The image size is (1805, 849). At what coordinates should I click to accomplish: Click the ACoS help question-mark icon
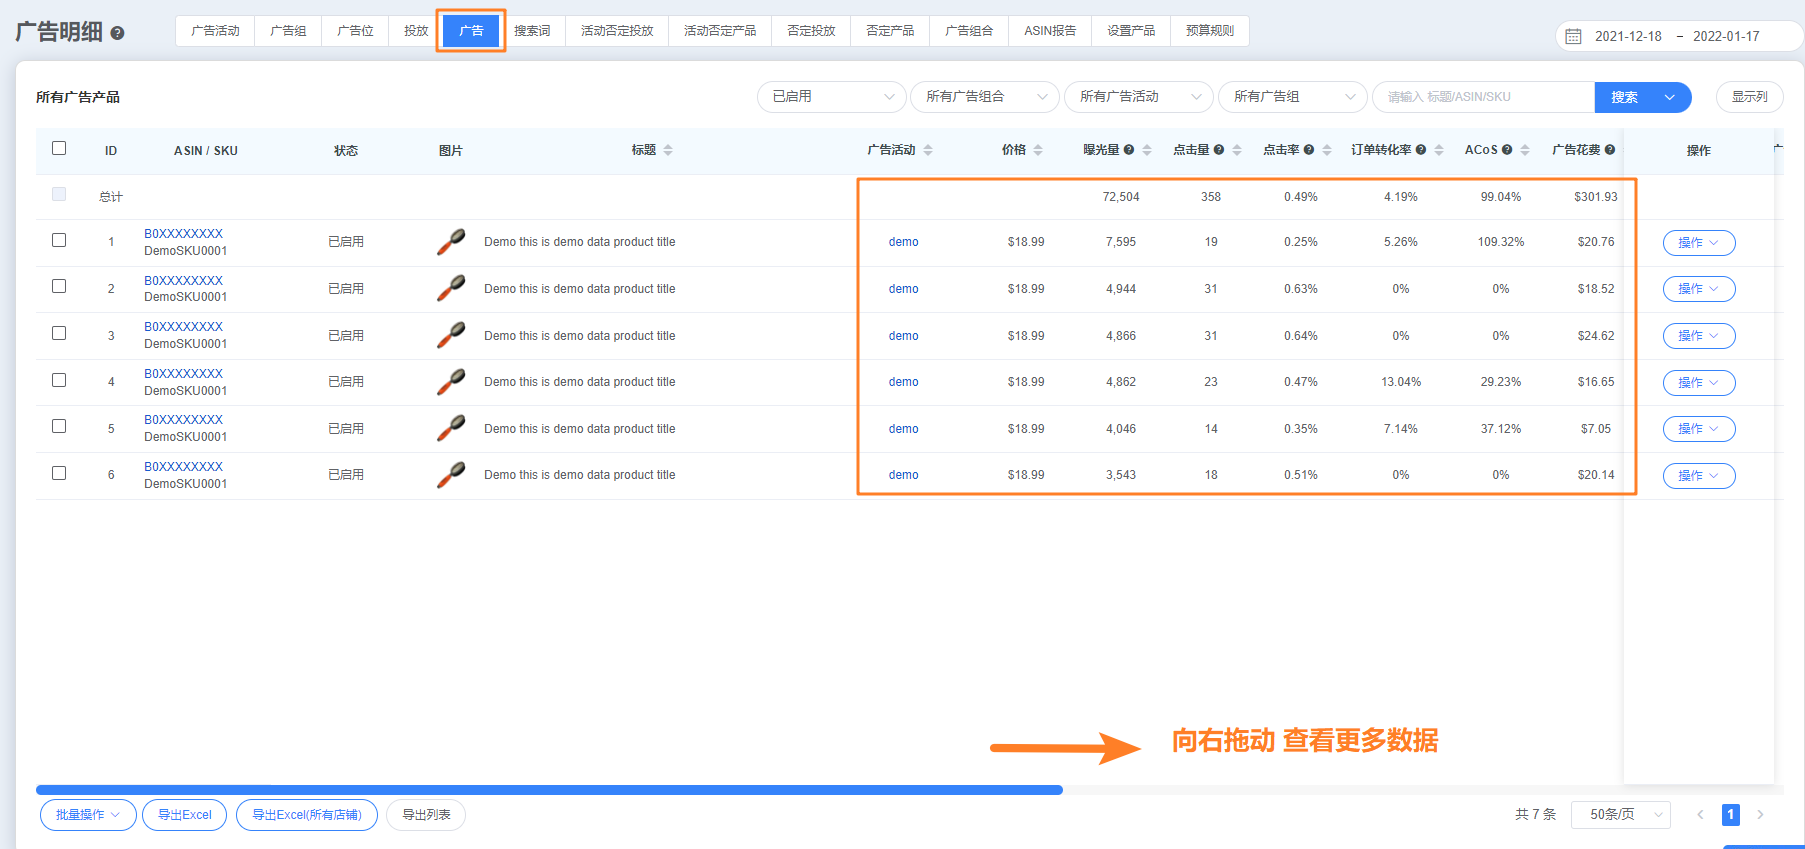click(1507, 150)
